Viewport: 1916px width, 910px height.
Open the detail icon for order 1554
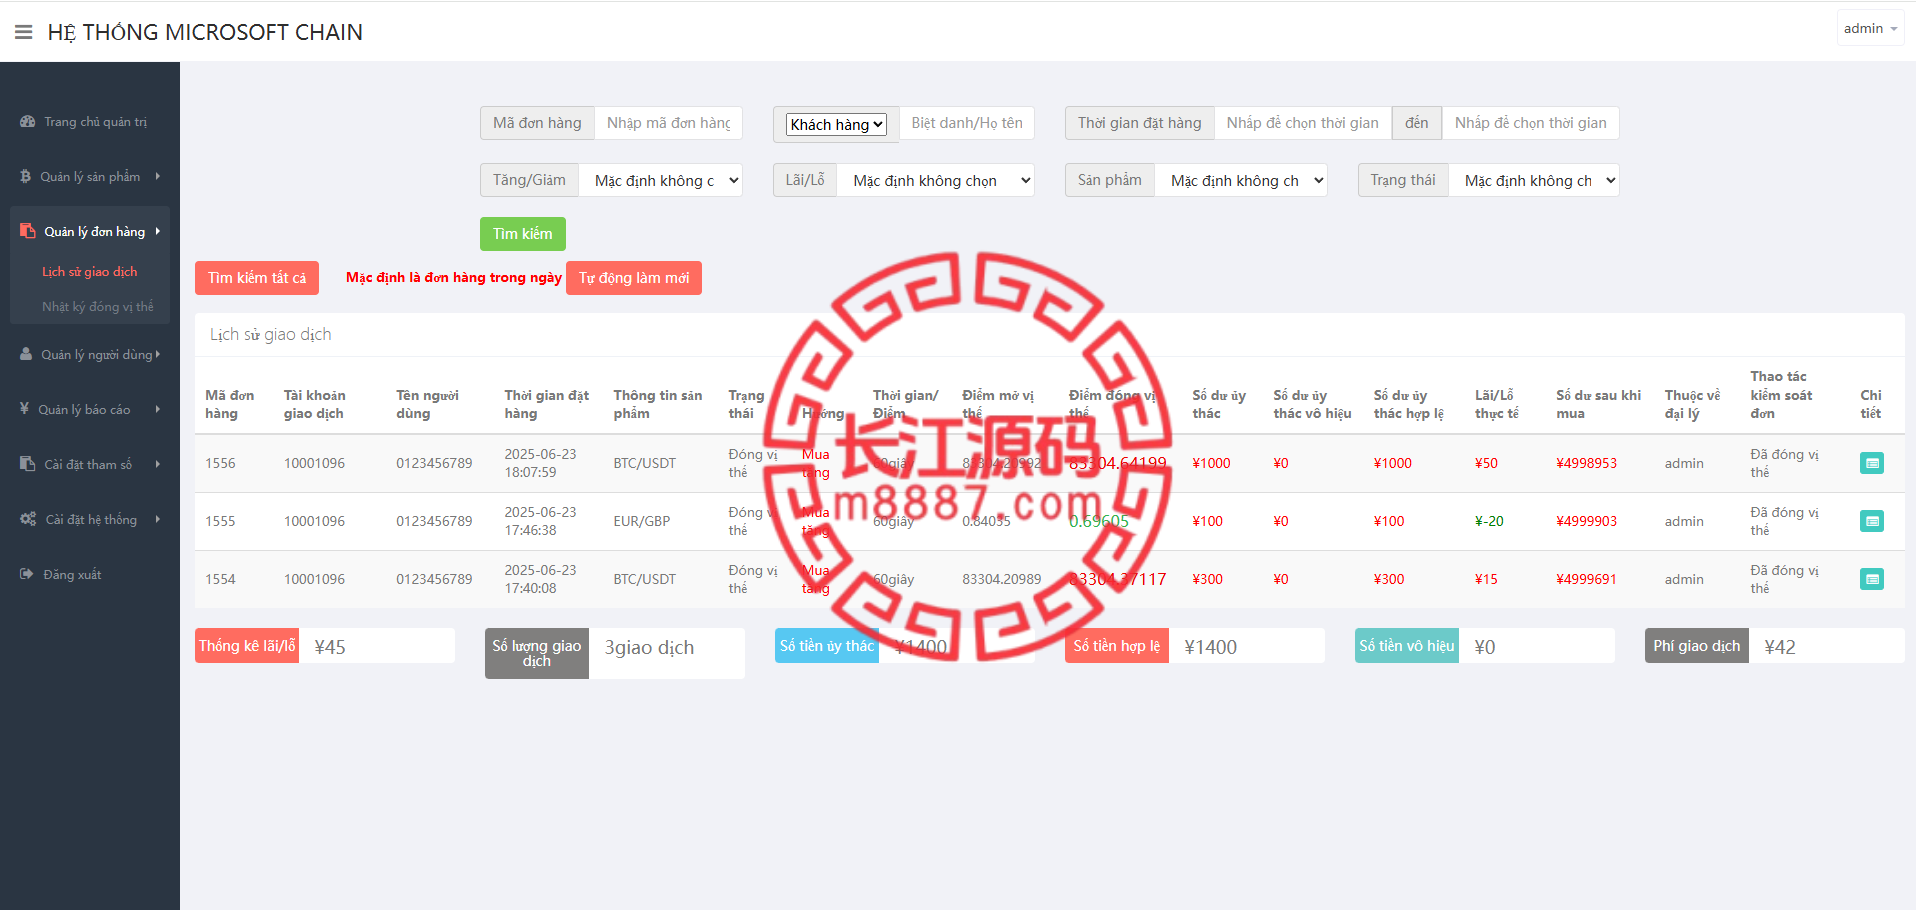[x=1872, y=579]
